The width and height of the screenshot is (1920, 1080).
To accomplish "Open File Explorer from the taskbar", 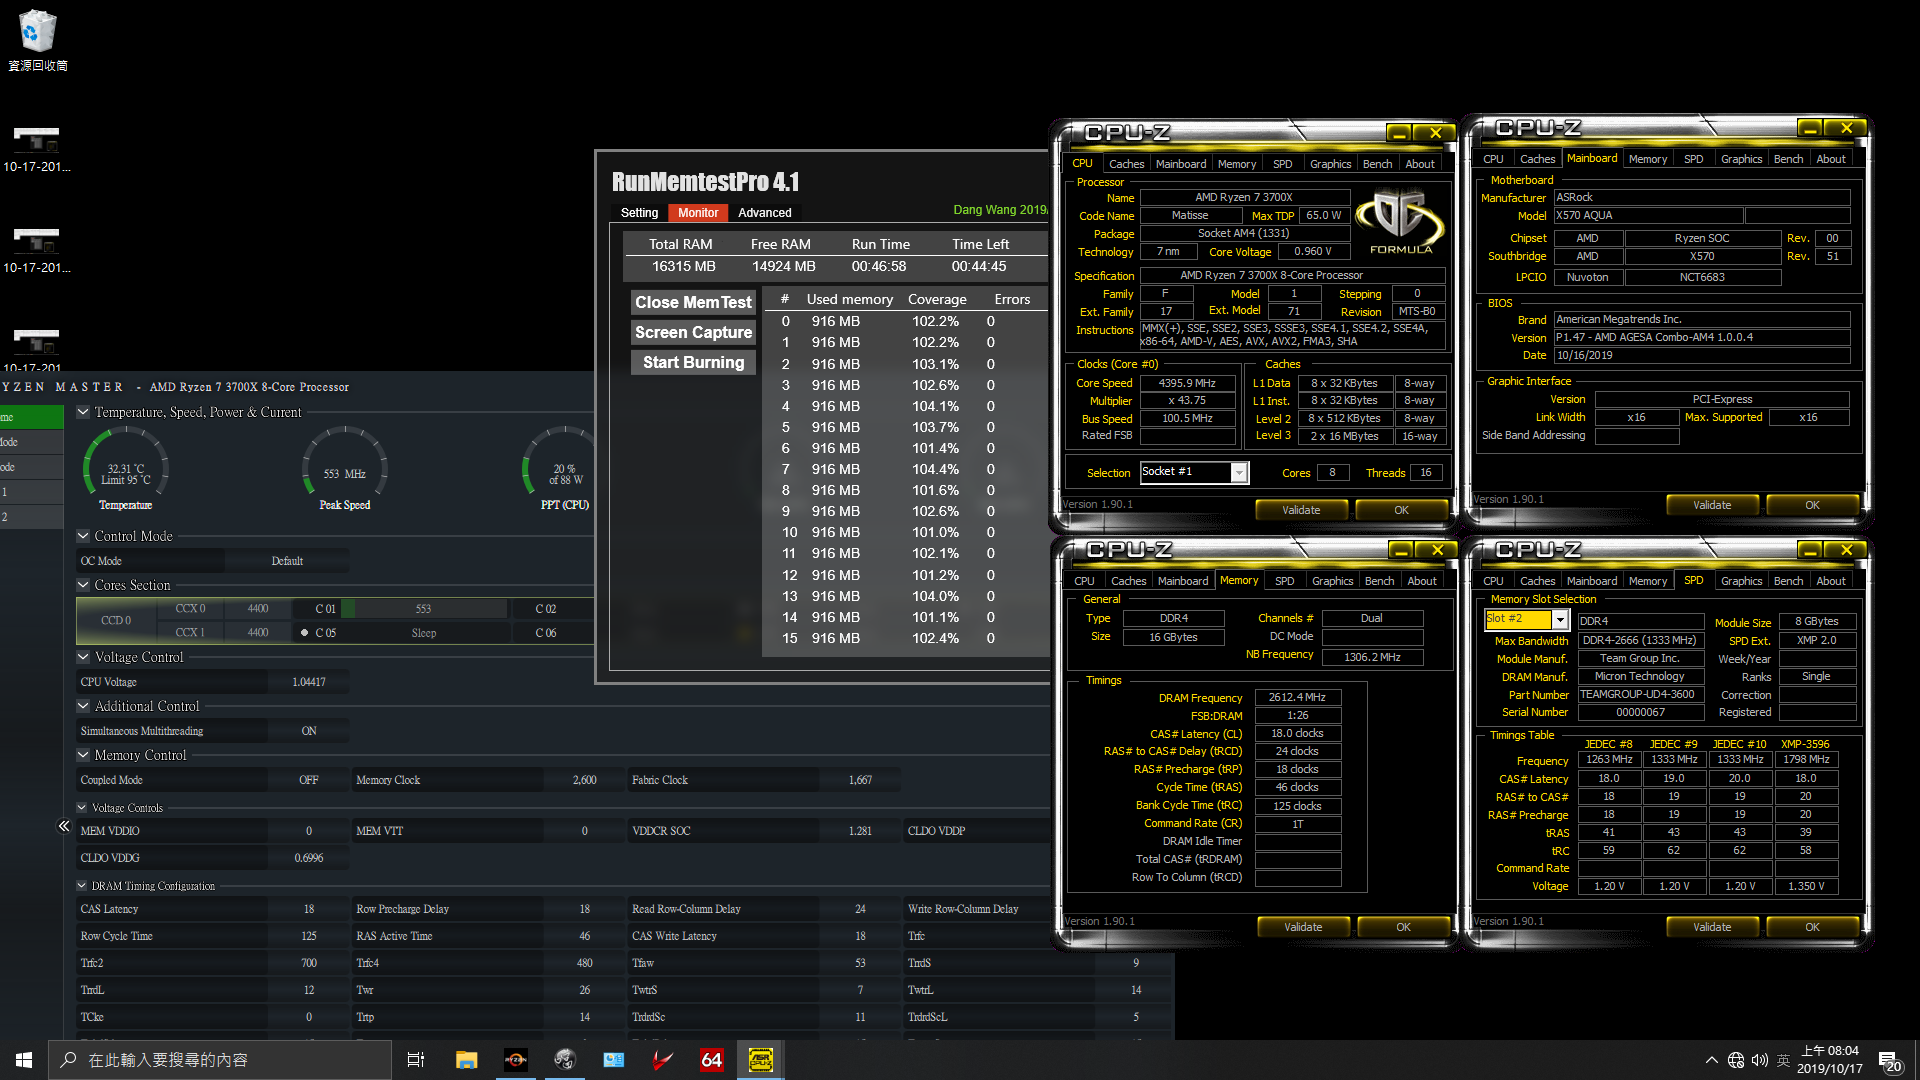I will (x=466, y=1060).
